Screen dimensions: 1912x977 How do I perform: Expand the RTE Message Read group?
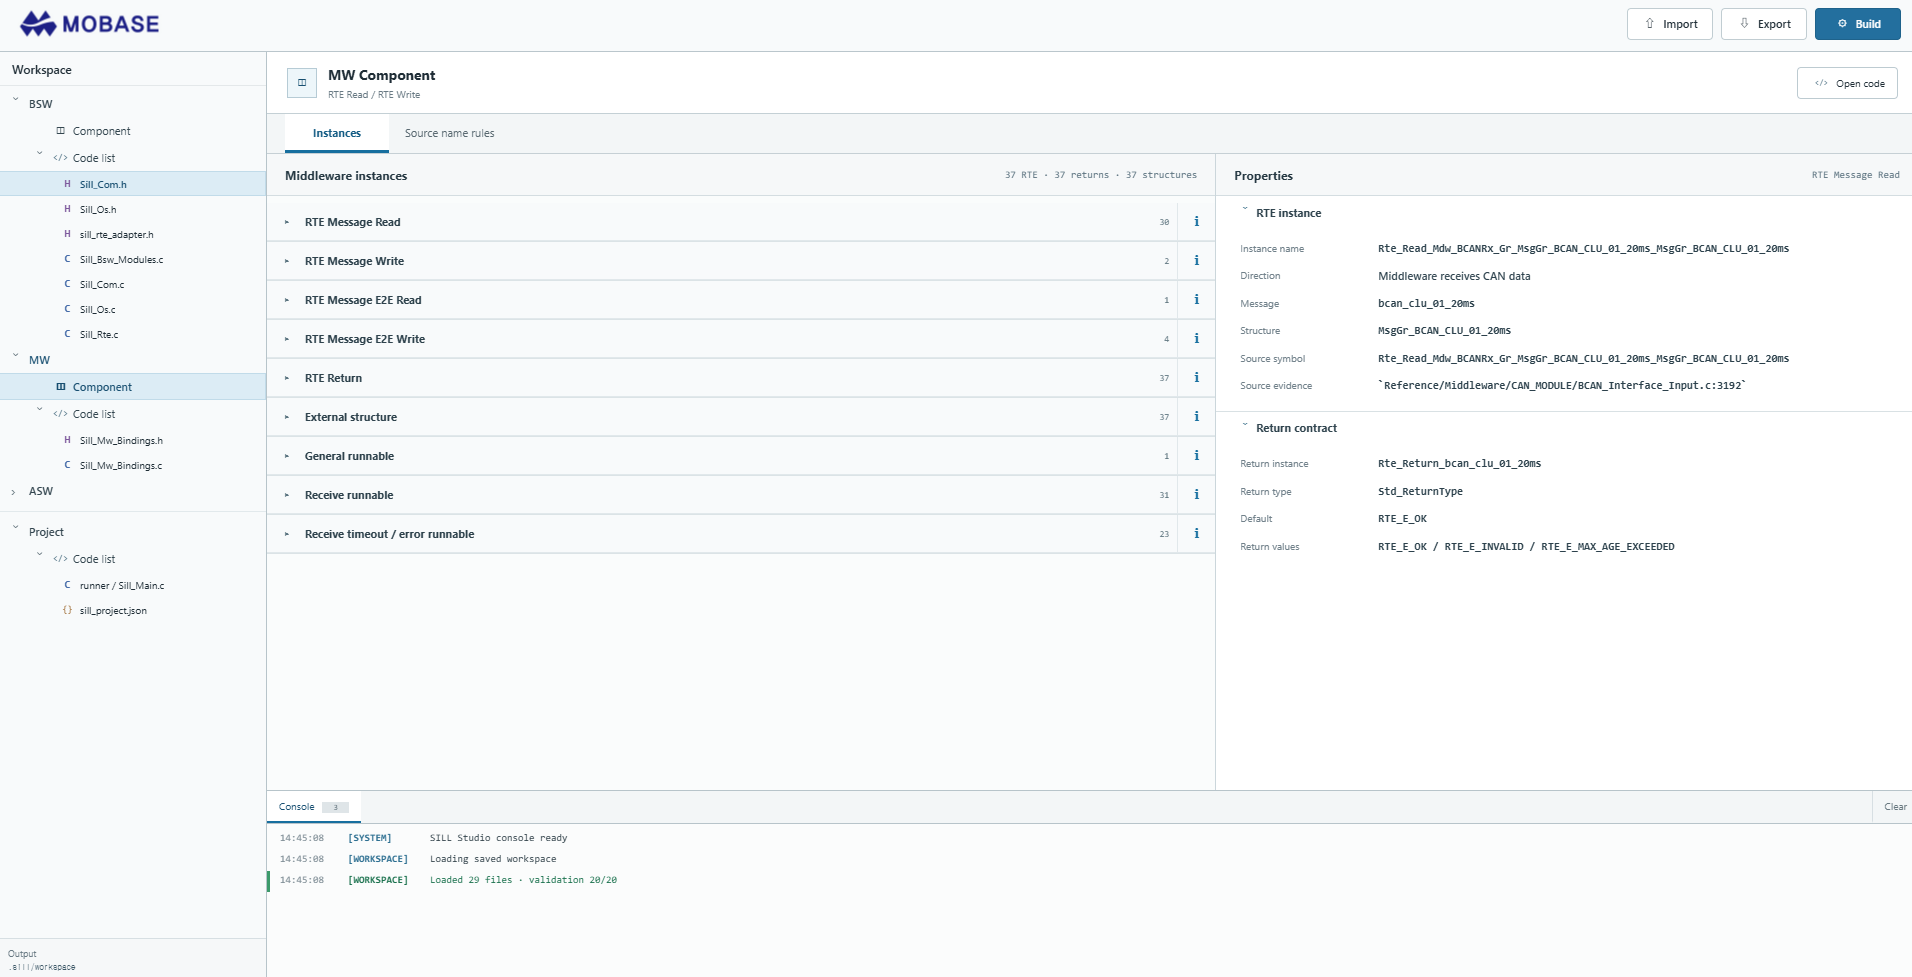click(x=287, y=222)
